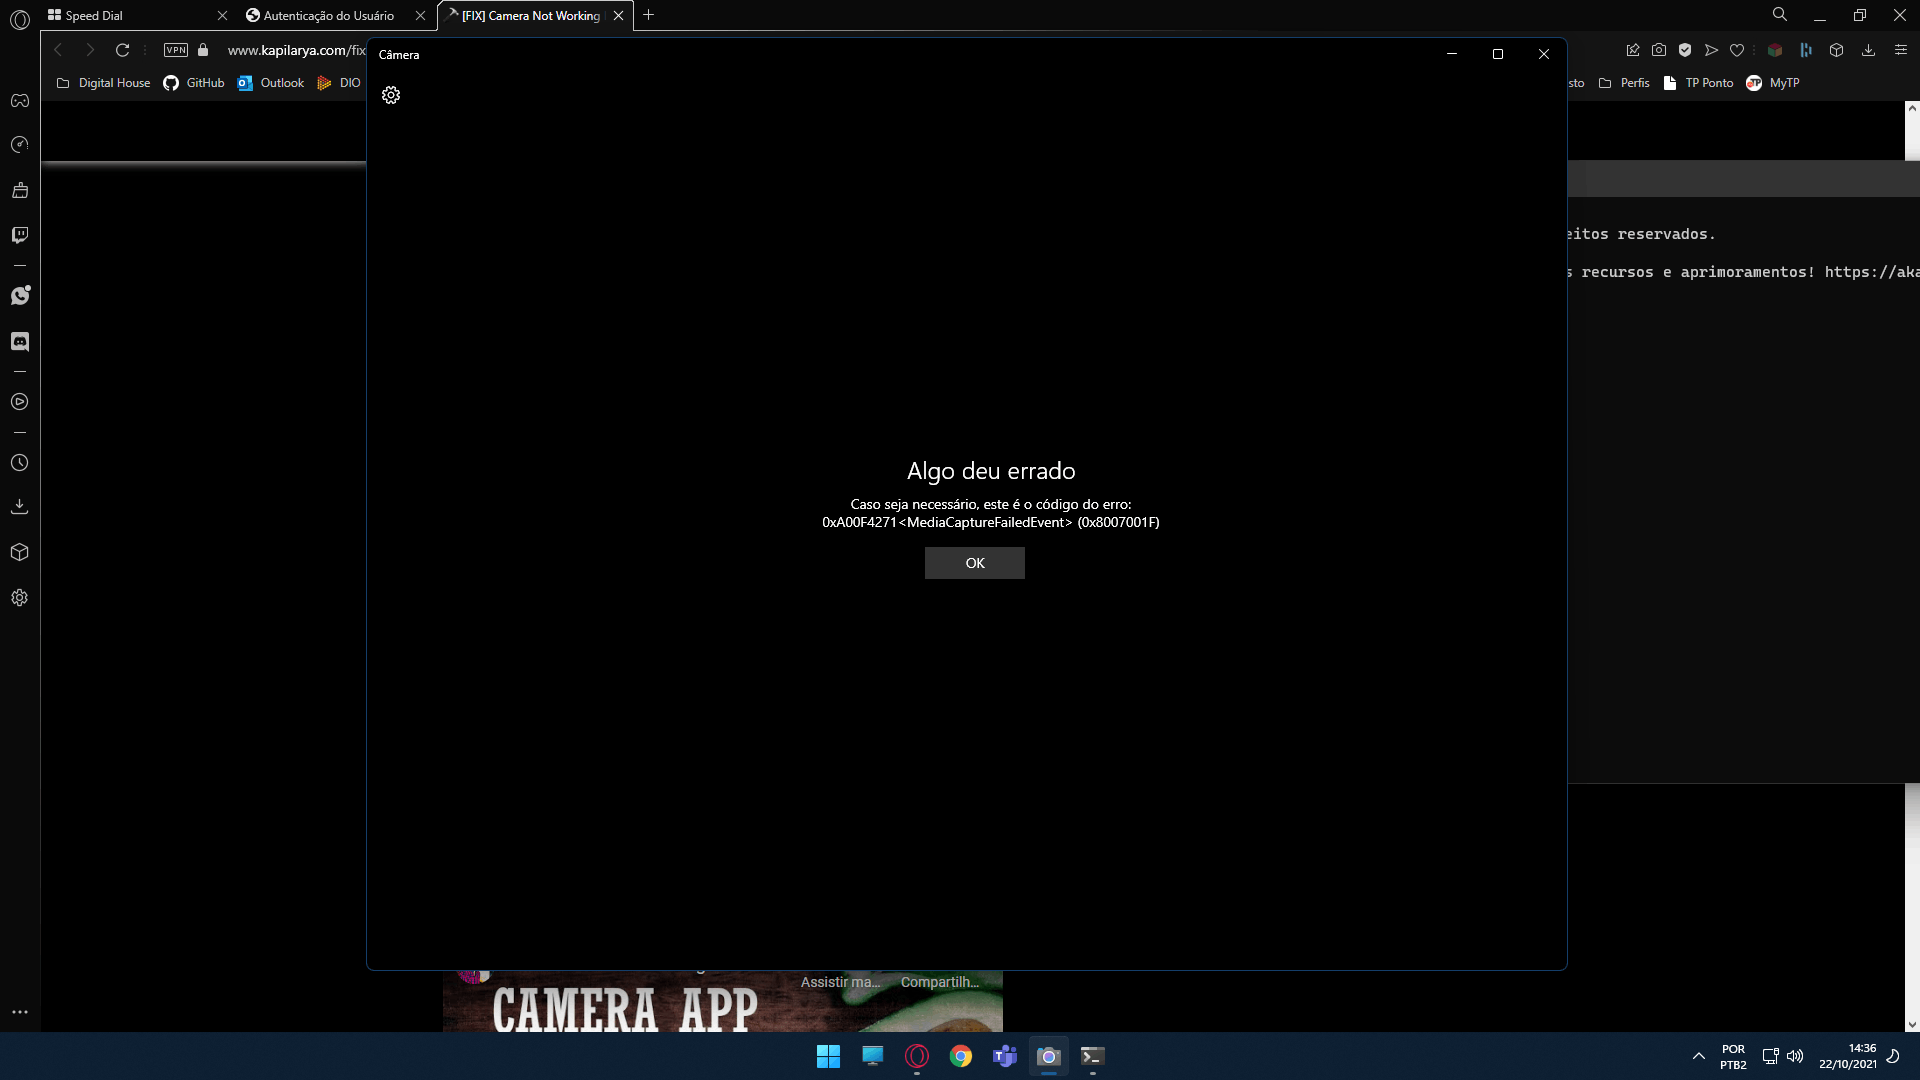Click Assistir mais on video thumbnail
This screenshot has height=1080, width=1920.
point(840,982)
